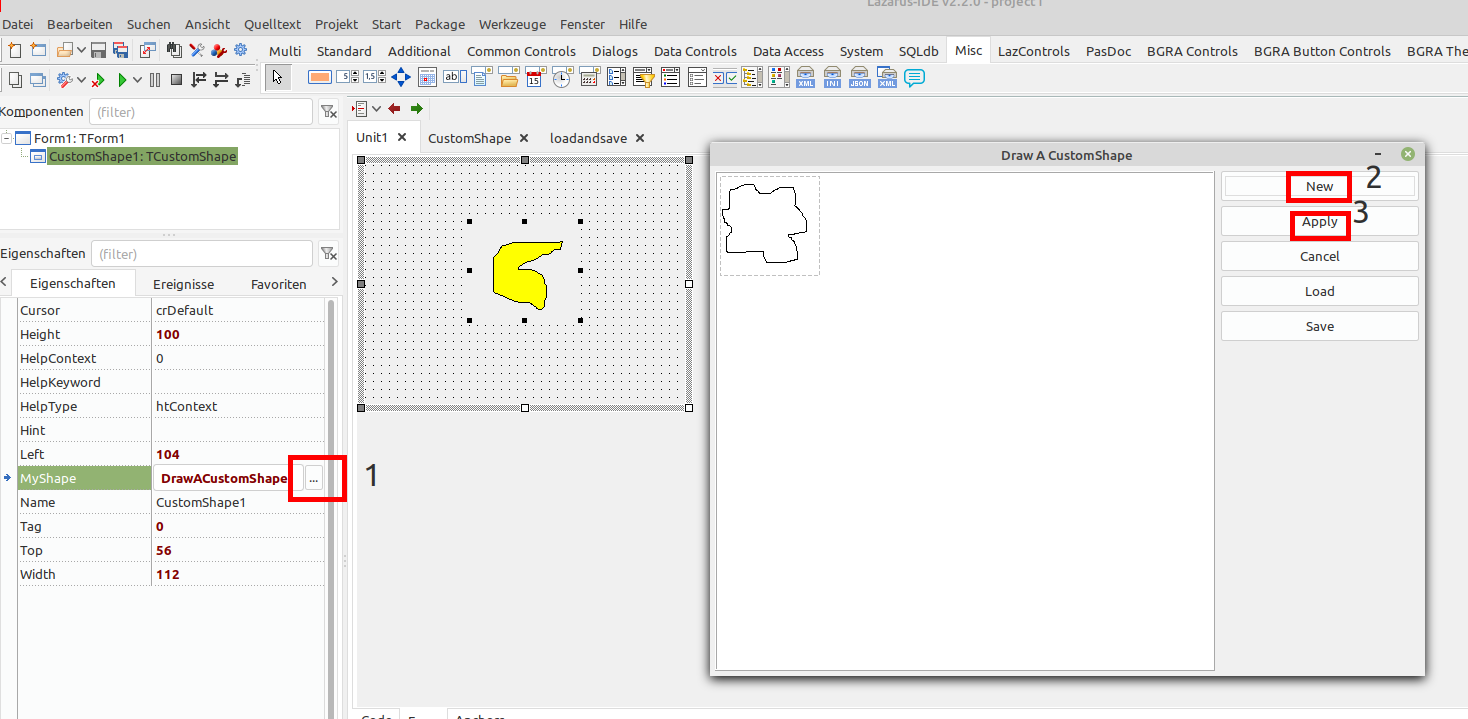Image resolution: width=1468 pixels, height=719 pixels.
Task: Click the New Unit toolbar icon
Action: coord(15,50)
